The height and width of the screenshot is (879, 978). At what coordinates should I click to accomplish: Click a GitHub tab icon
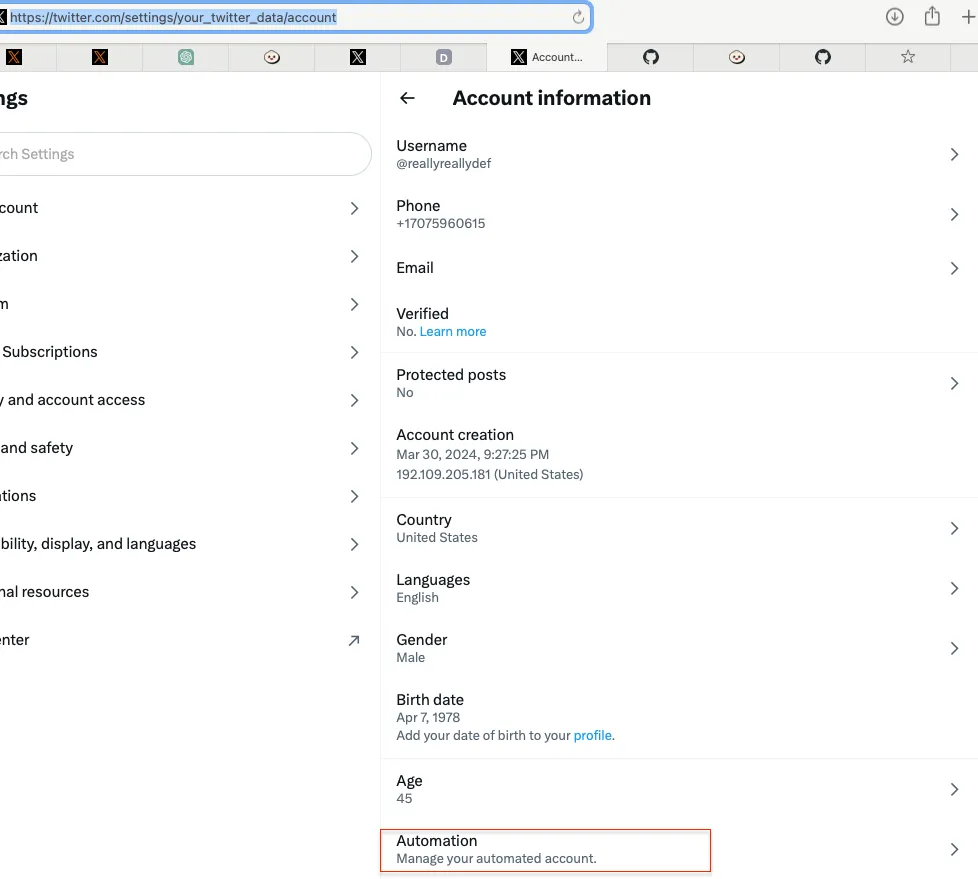click(650, 57)
